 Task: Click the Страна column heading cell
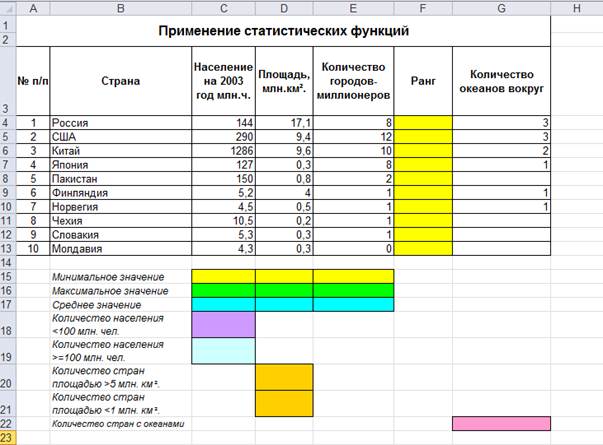tap(121, 81)
